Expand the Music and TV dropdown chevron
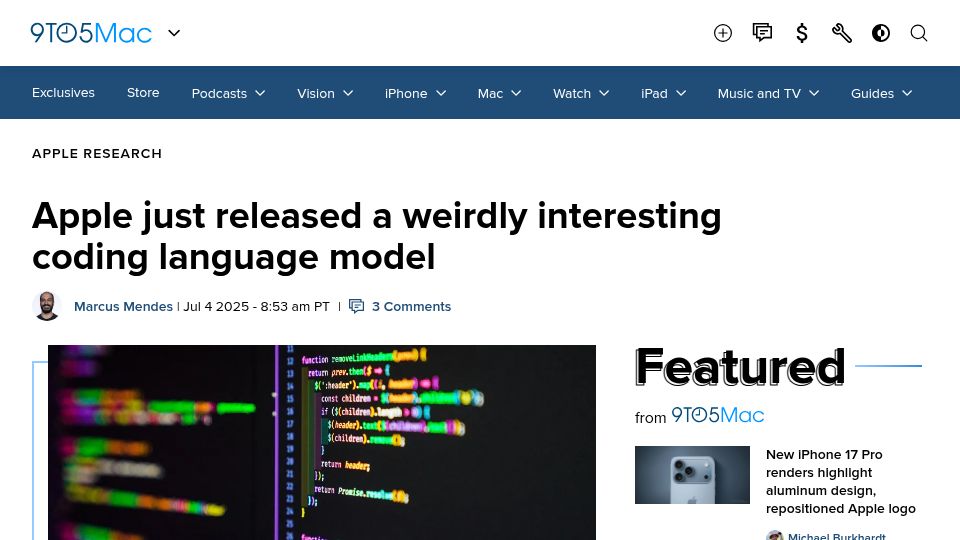The height and width of the screenshot is (540, 960). pos(814,93)
